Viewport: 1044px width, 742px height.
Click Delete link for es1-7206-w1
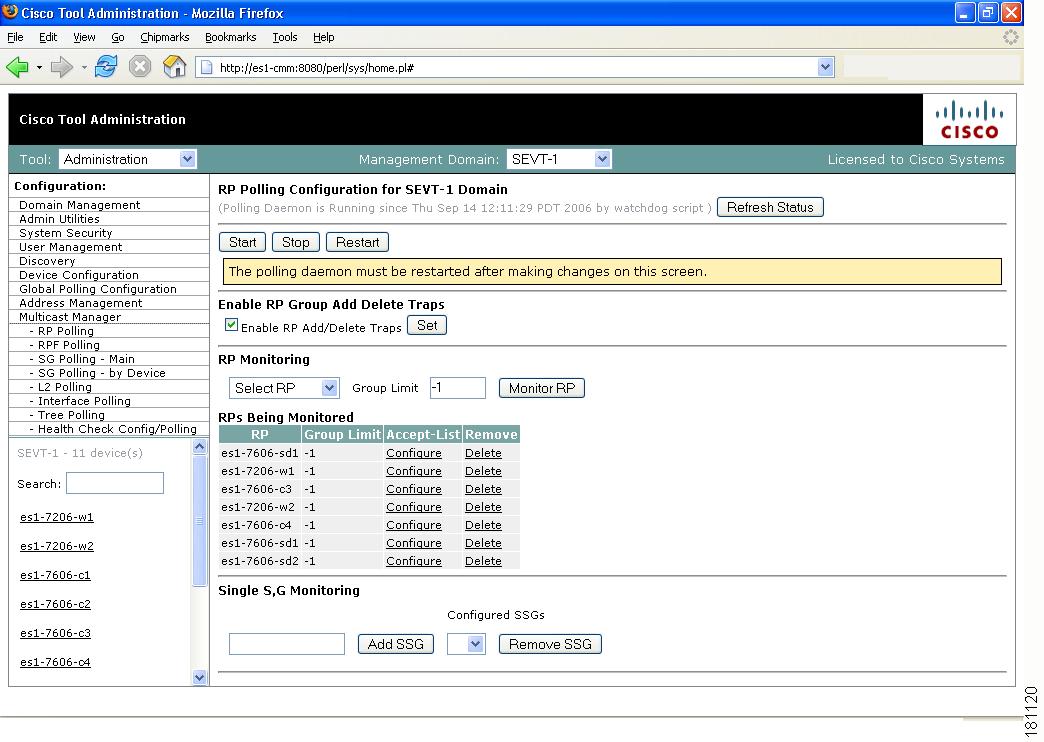click(x=483, y=471)
